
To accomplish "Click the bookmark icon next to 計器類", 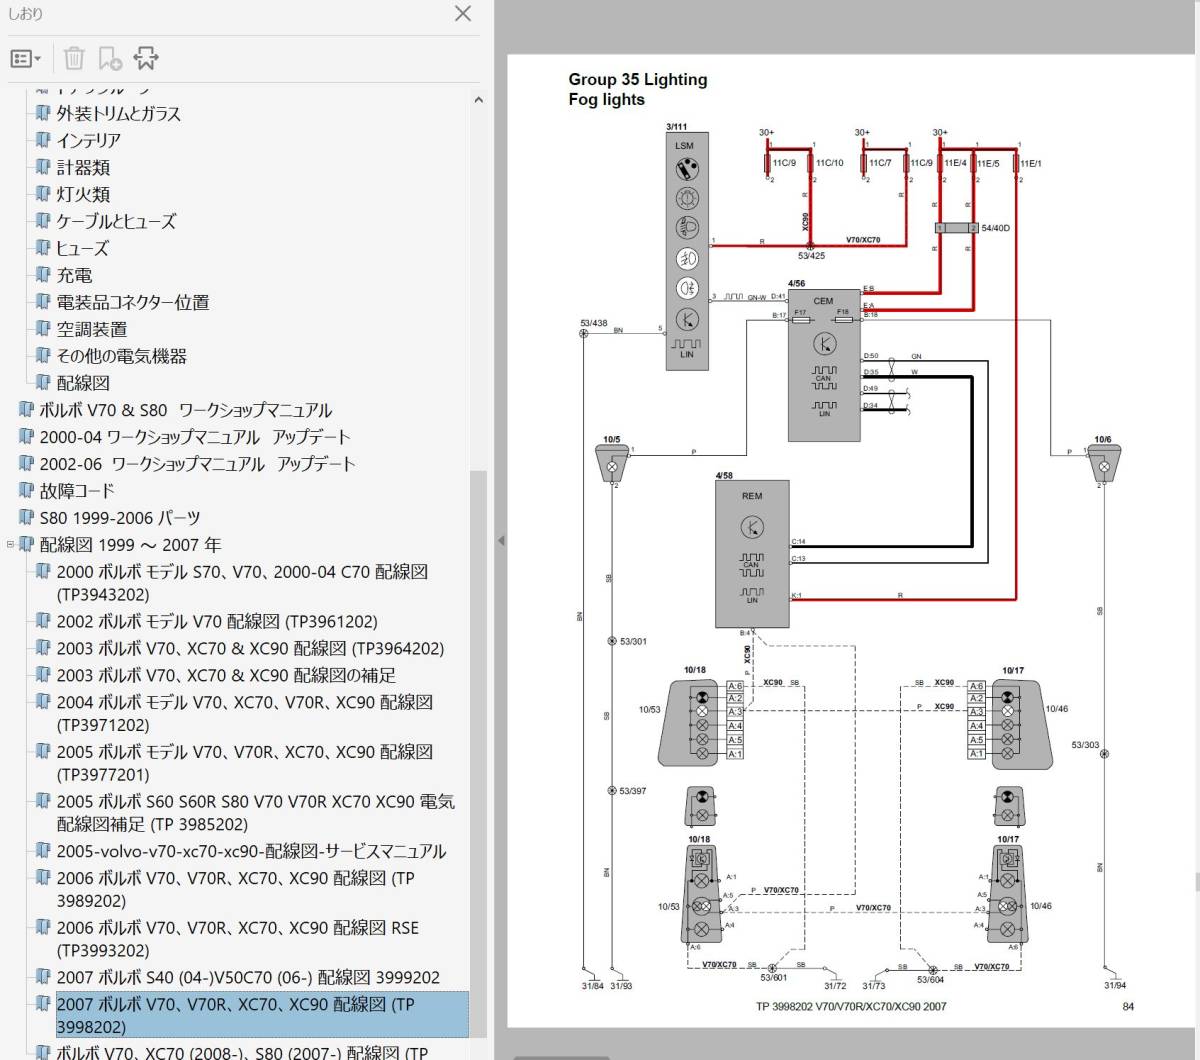I will (x=43, y=167).
